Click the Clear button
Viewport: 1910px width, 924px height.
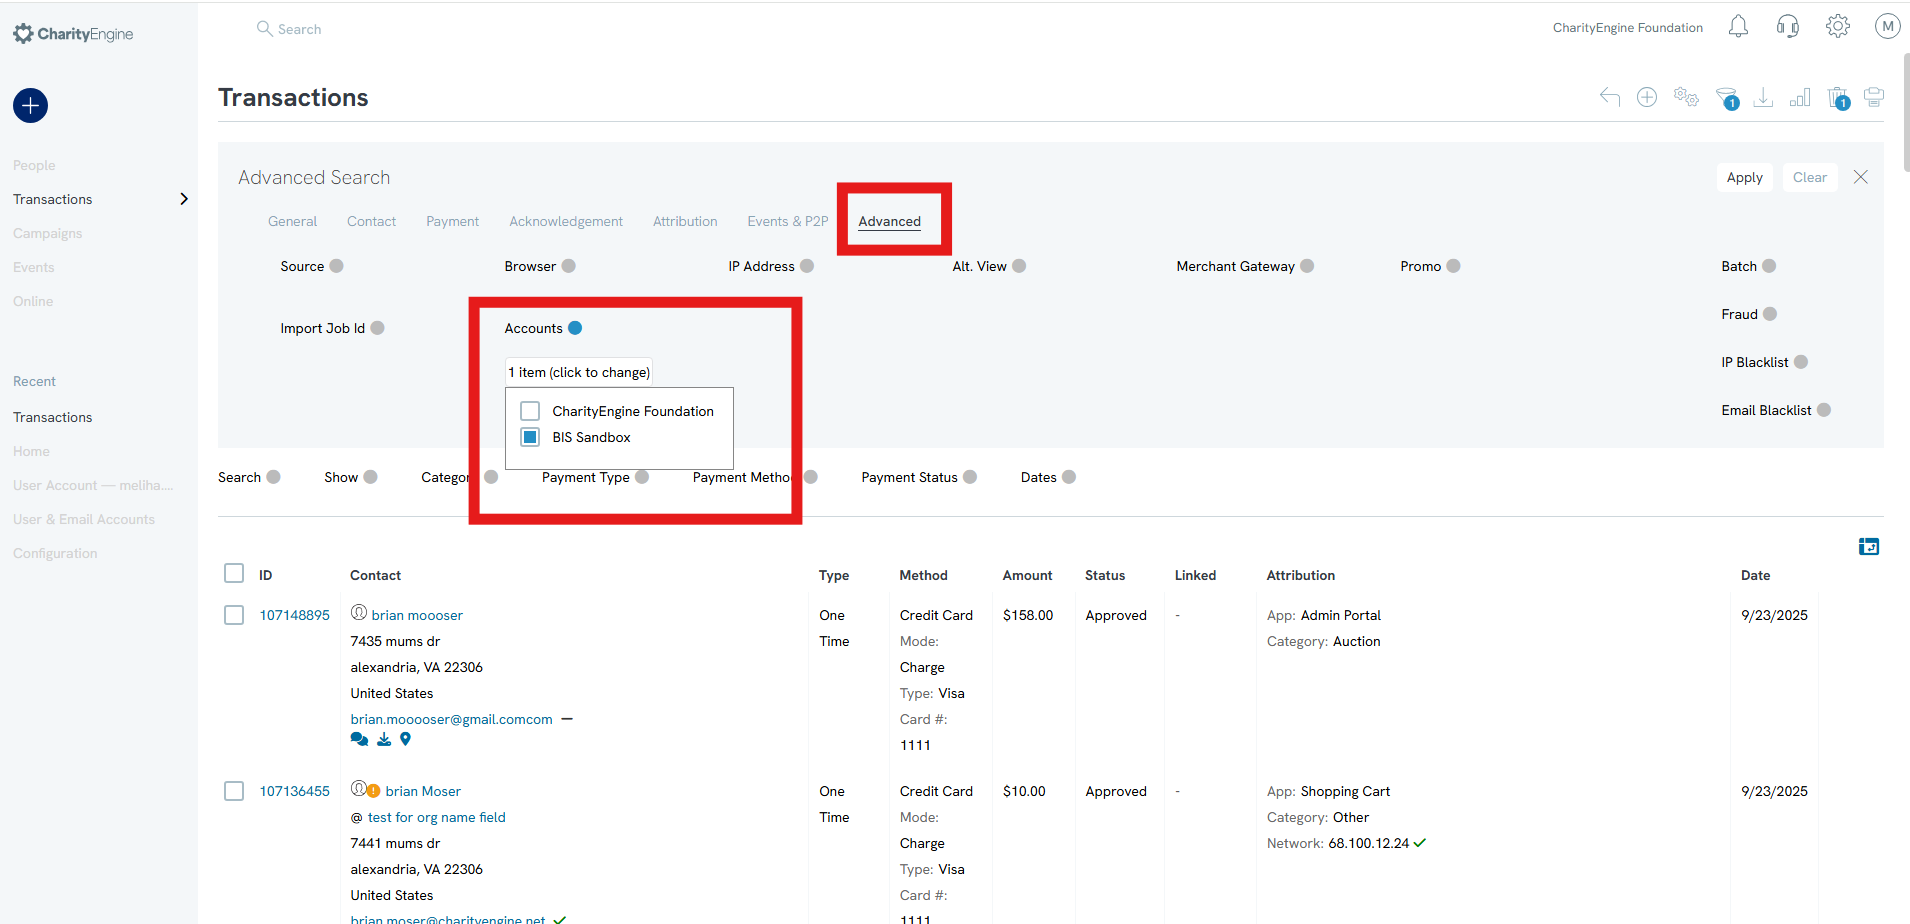pos(1810,177)
